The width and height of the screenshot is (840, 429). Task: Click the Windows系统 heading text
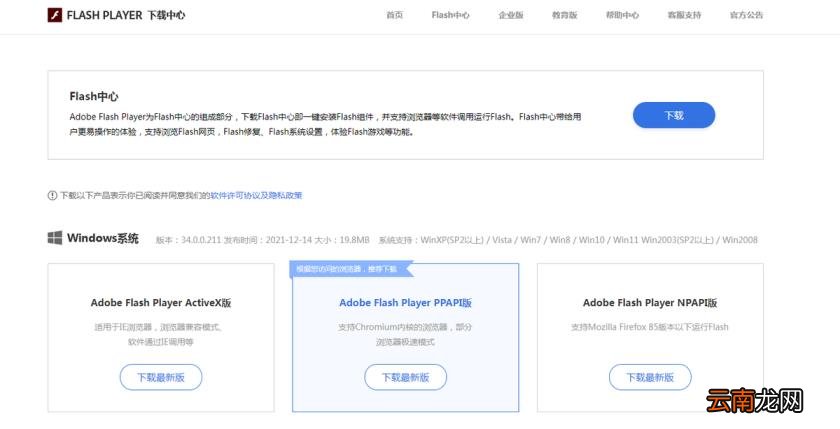(x=103, y=238)
